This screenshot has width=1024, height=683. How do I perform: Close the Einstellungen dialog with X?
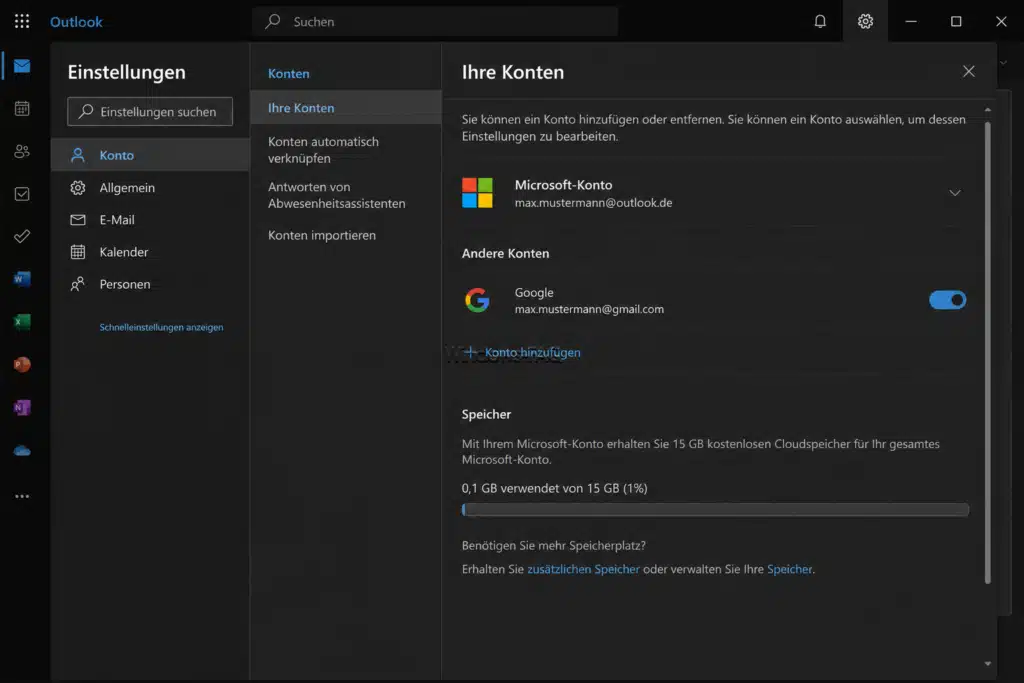tap(968, 71)
